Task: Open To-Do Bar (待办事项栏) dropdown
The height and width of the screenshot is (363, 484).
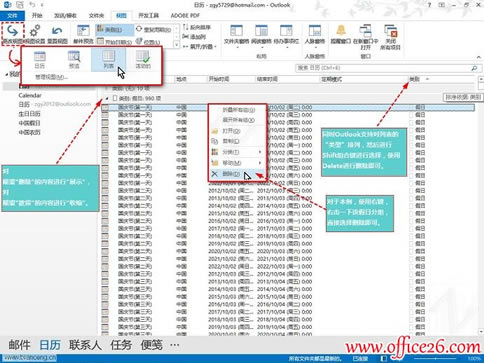Action: point(286,37)
